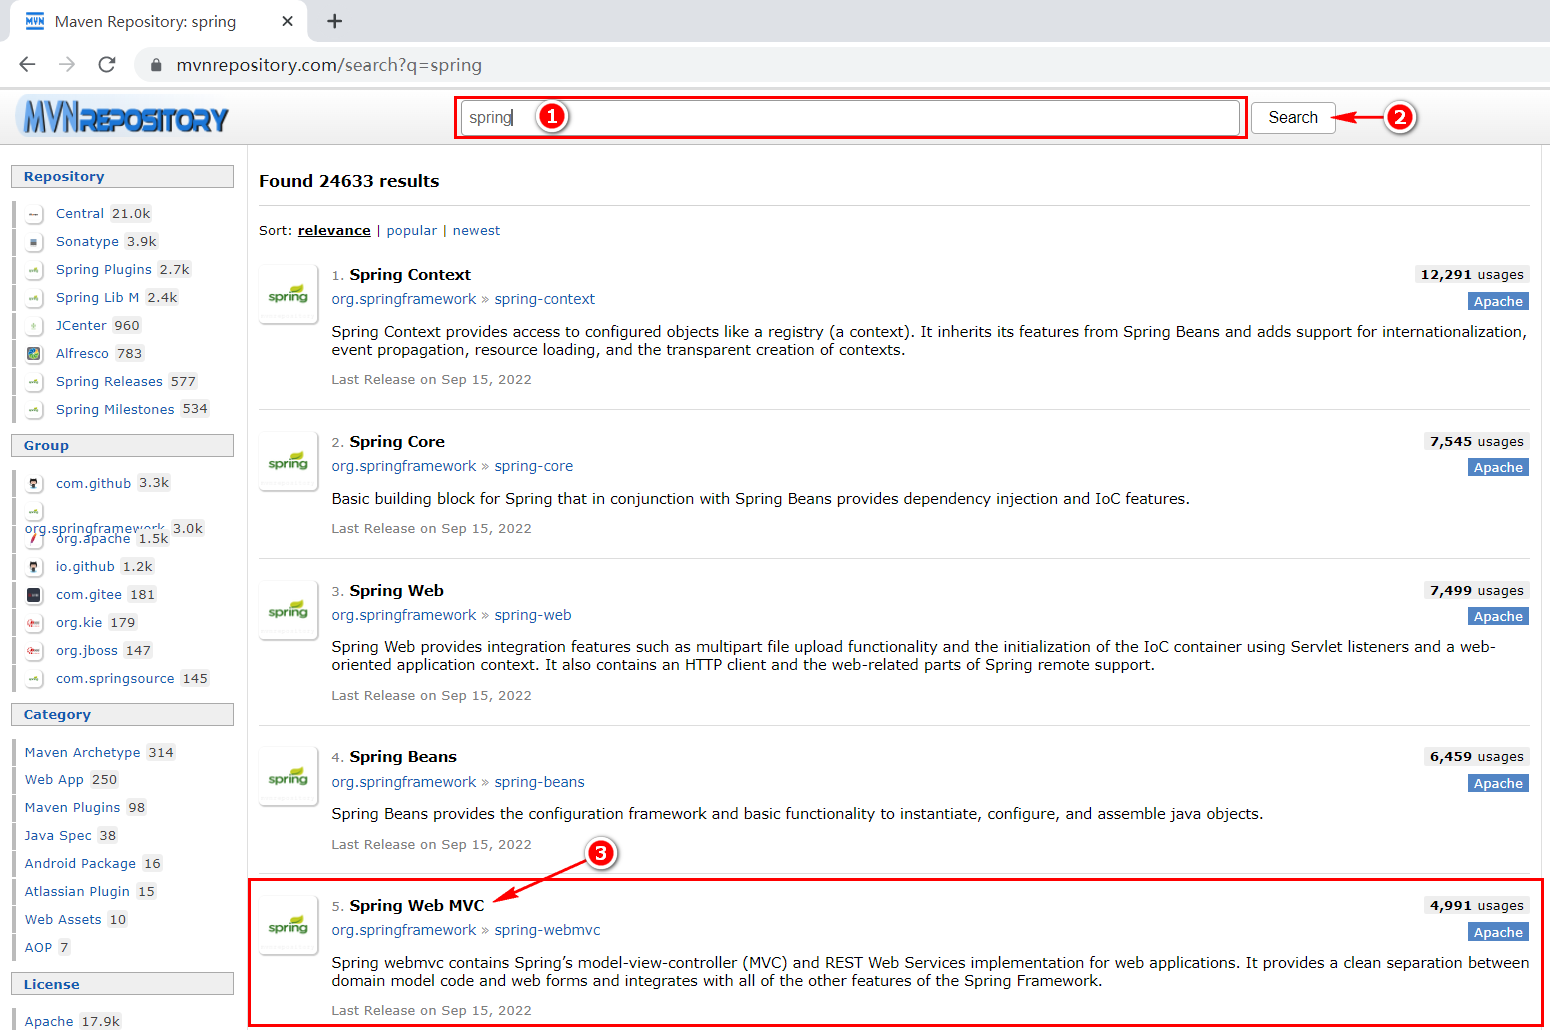The height and width of the screenshot is (1030, 1550).
Task: Click the spring-context artifact link
Action: pos(545,299)
